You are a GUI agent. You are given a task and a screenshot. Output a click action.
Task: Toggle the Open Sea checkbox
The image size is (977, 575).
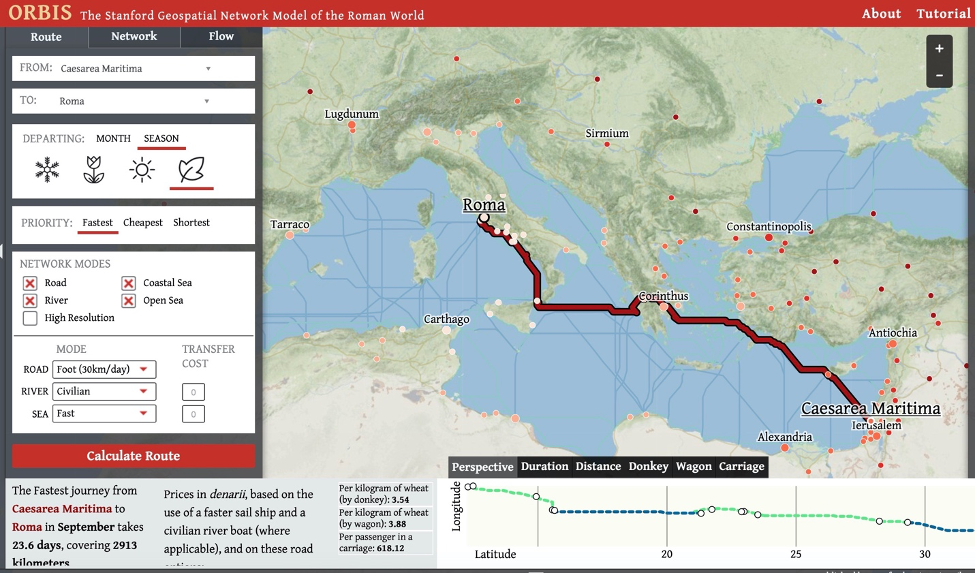pos(128,301)
